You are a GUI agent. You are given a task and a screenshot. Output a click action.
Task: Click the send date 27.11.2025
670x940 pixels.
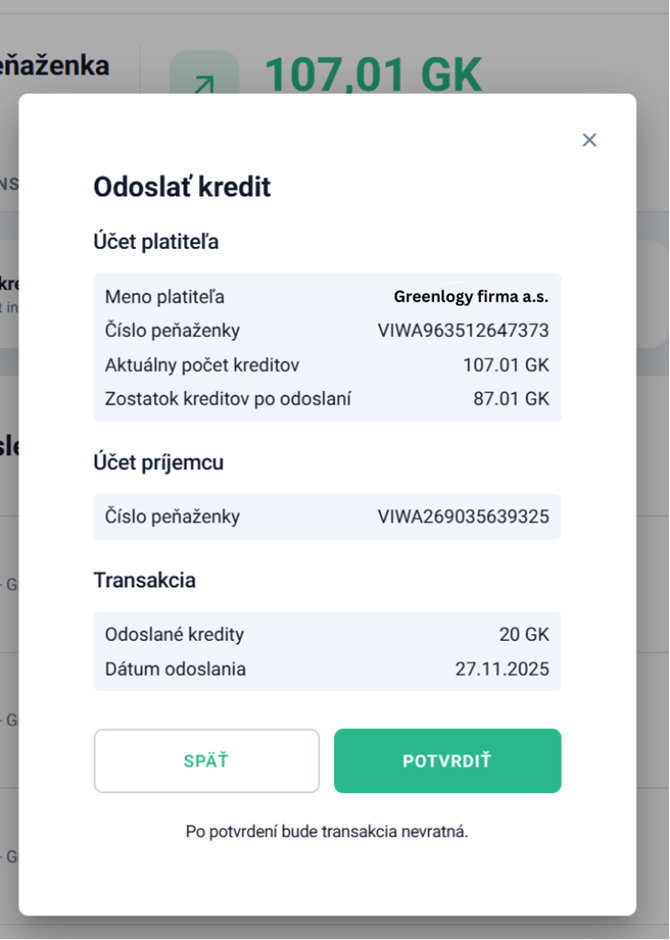(x=502, y=669)
